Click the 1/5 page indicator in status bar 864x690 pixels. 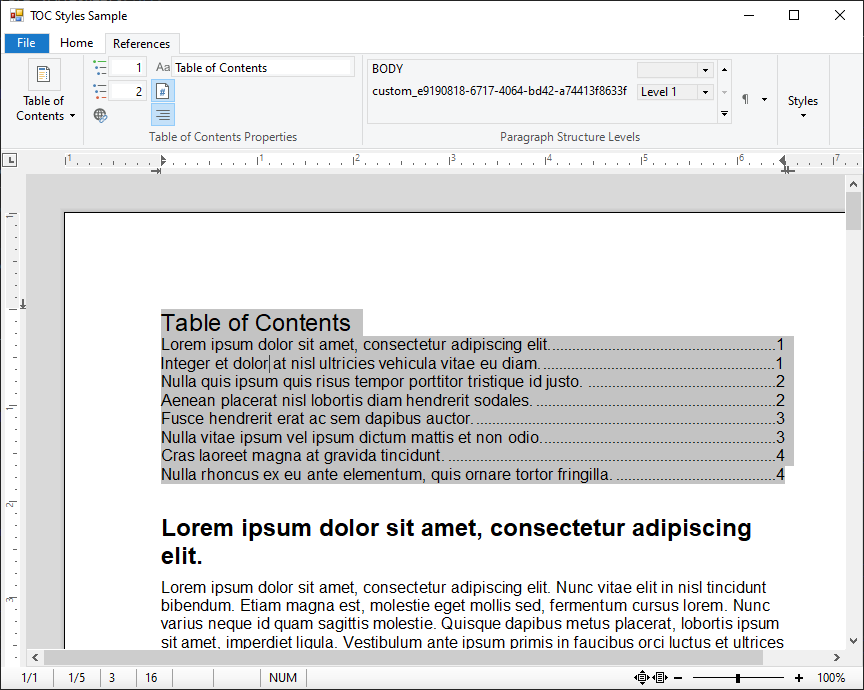(77, 678)
